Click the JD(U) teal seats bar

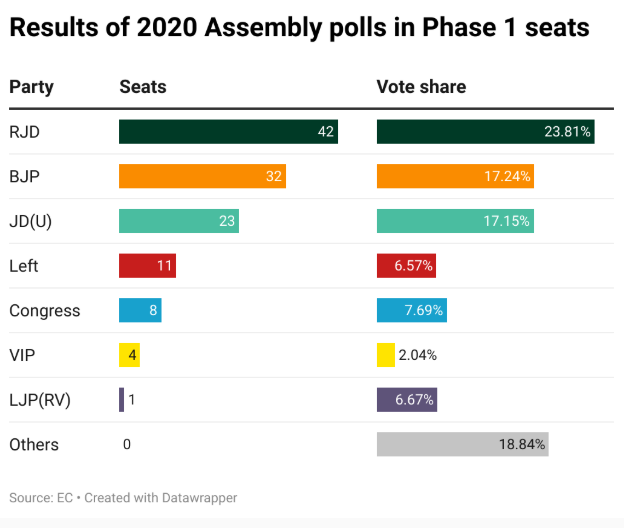click(179, 221)
